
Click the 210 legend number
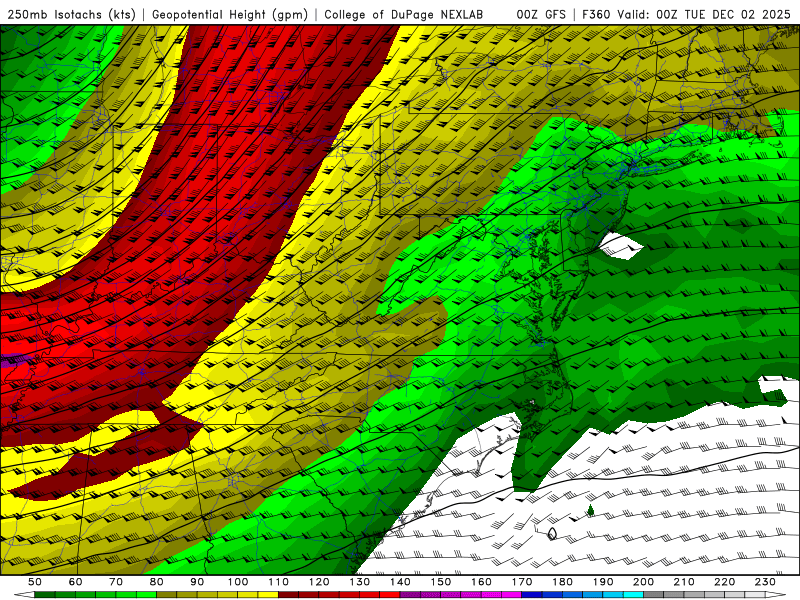coord(684,582)
